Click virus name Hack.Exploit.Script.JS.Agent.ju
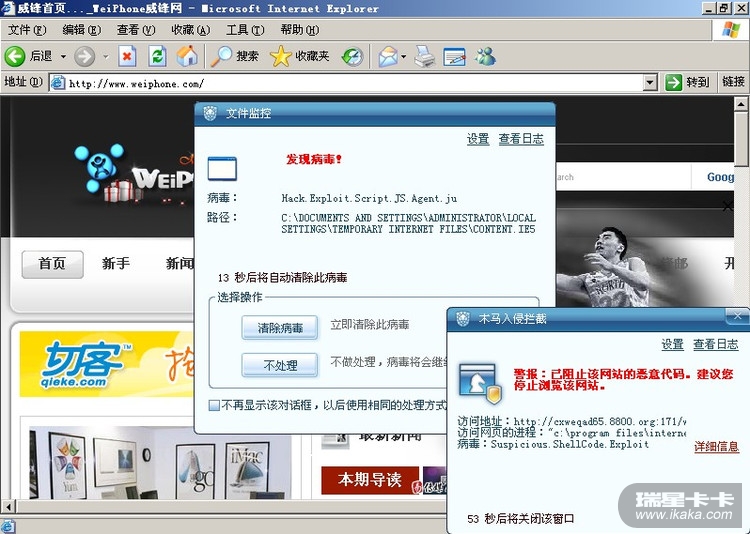Screen dimensions: 750x534 click(x=369, y=198)
